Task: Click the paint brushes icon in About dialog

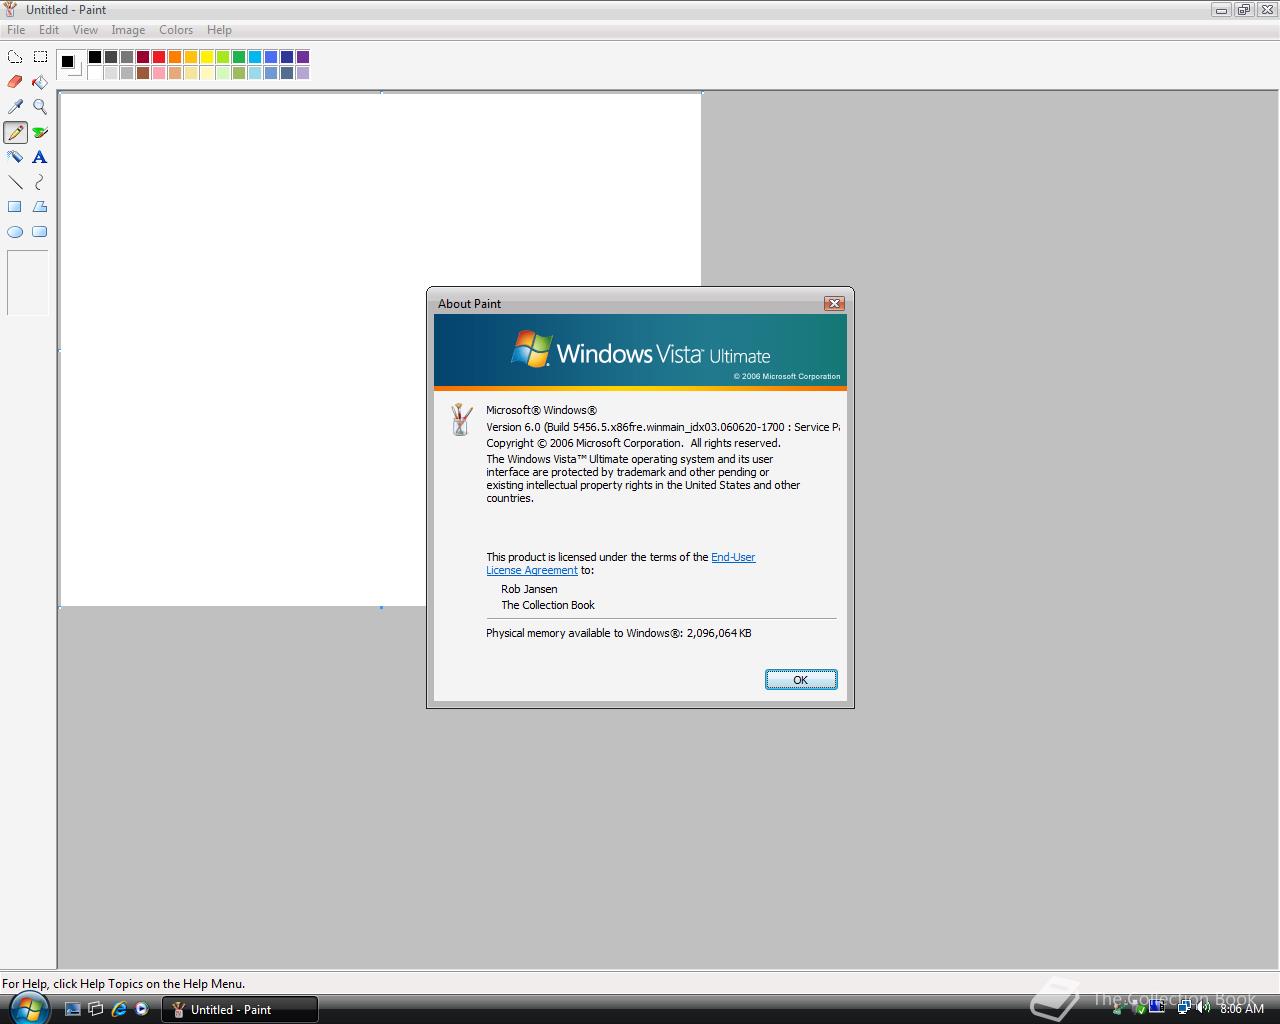Action: point(460,419)
